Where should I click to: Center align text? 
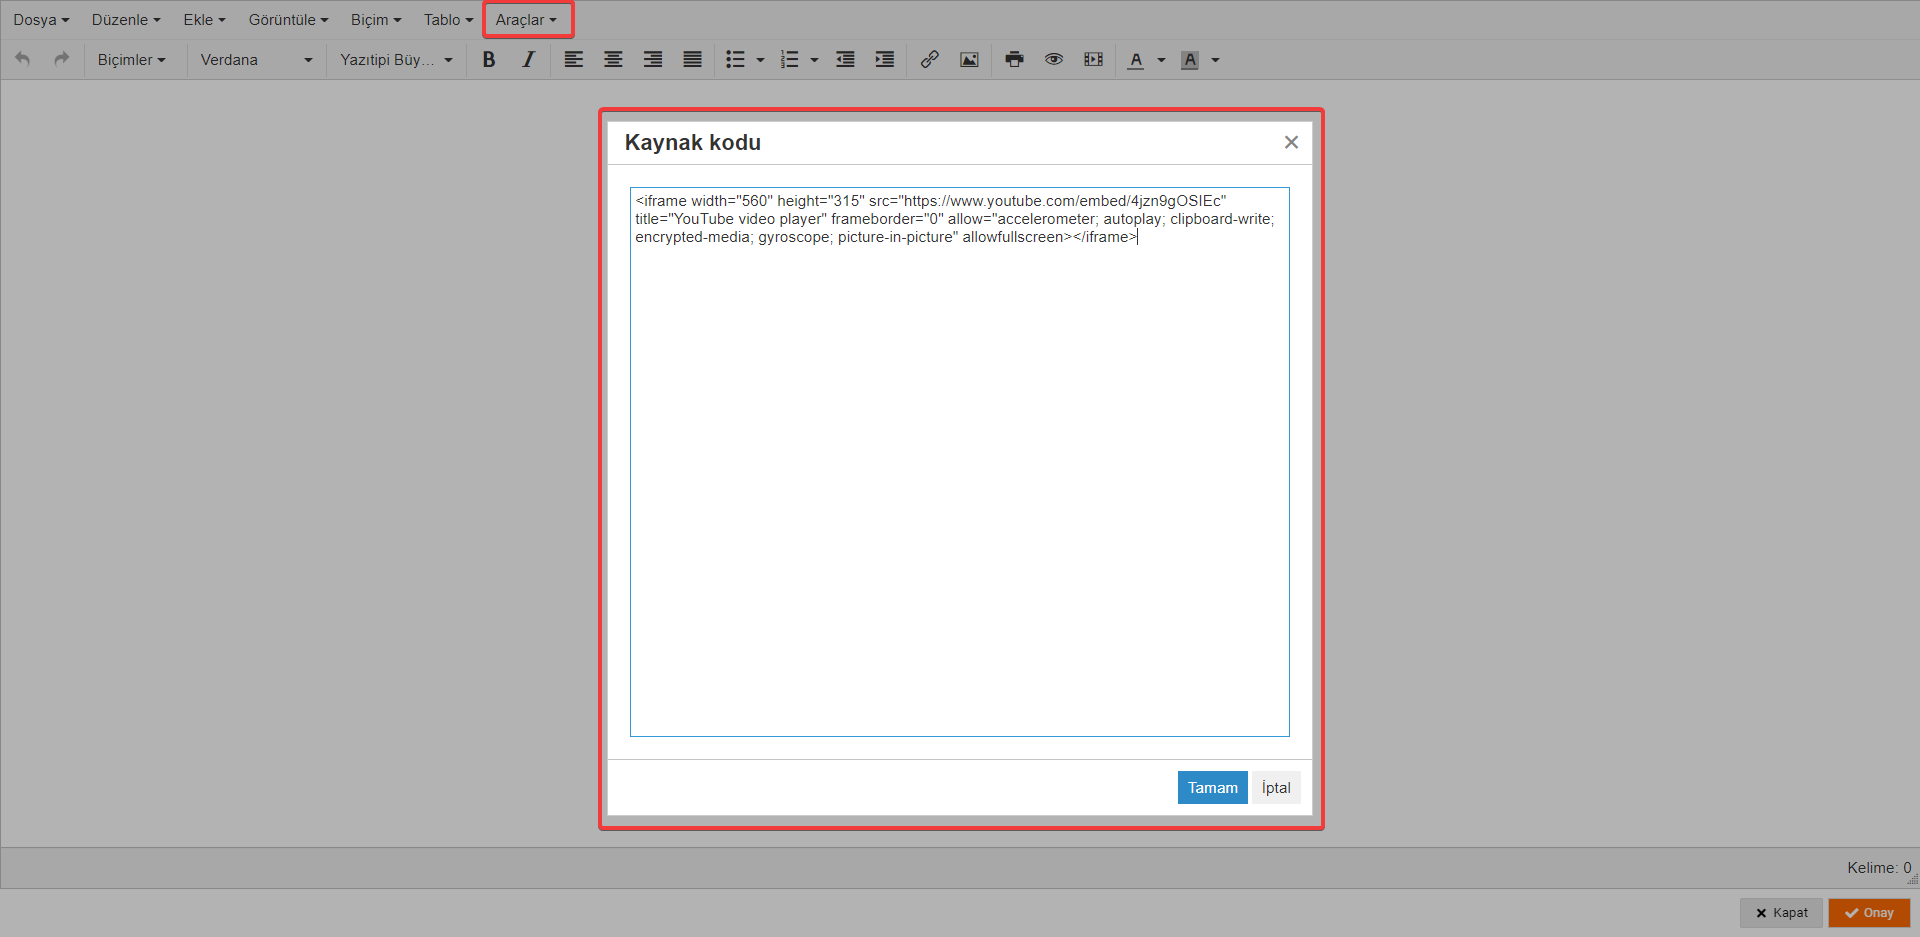(x=613, y=59)
